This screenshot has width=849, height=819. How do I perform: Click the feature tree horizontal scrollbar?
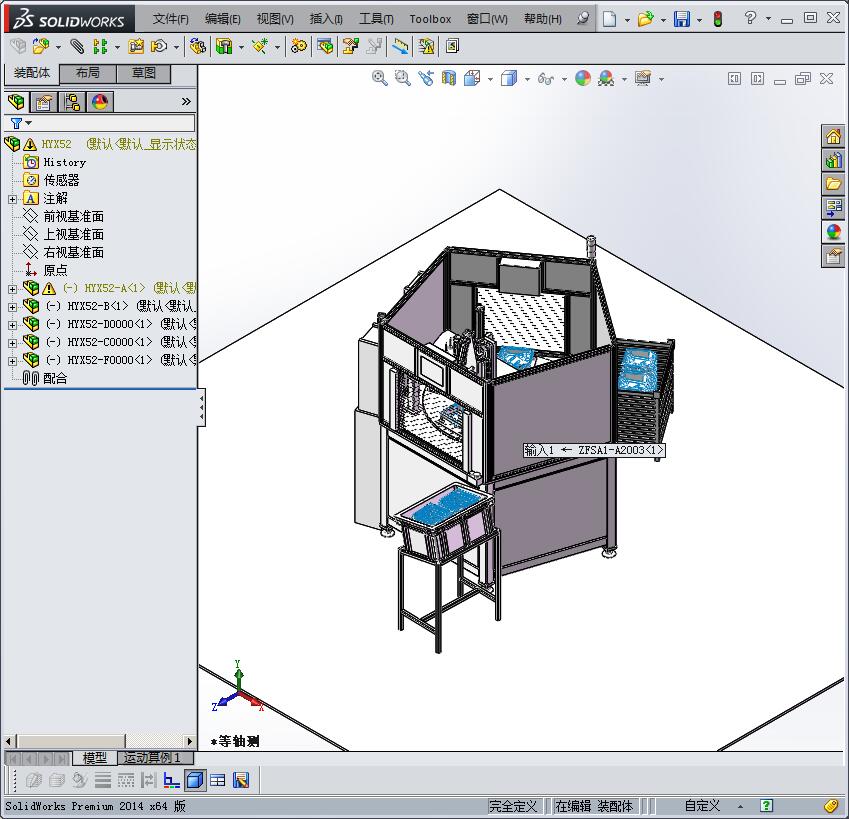coord(99,741)
